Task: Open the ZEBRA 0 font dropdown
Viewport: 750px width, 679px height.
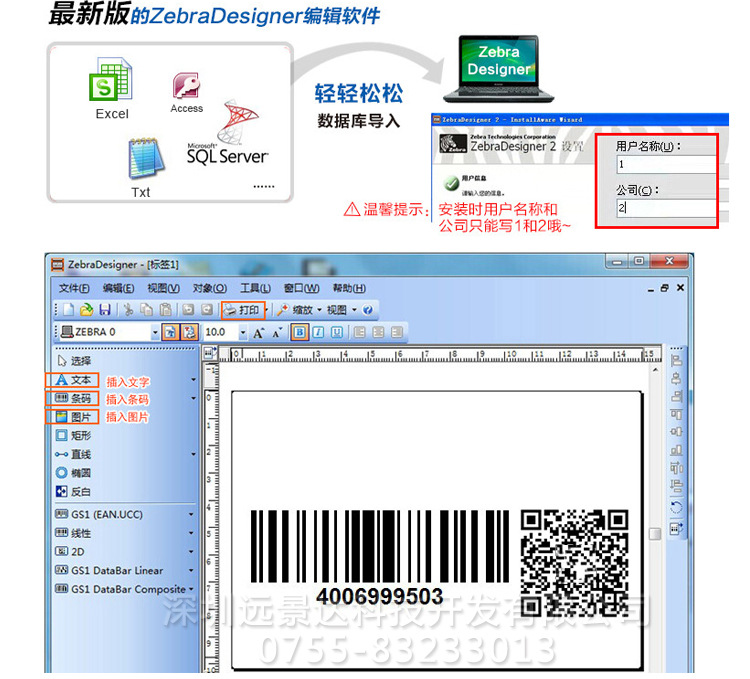Action: 155,332
